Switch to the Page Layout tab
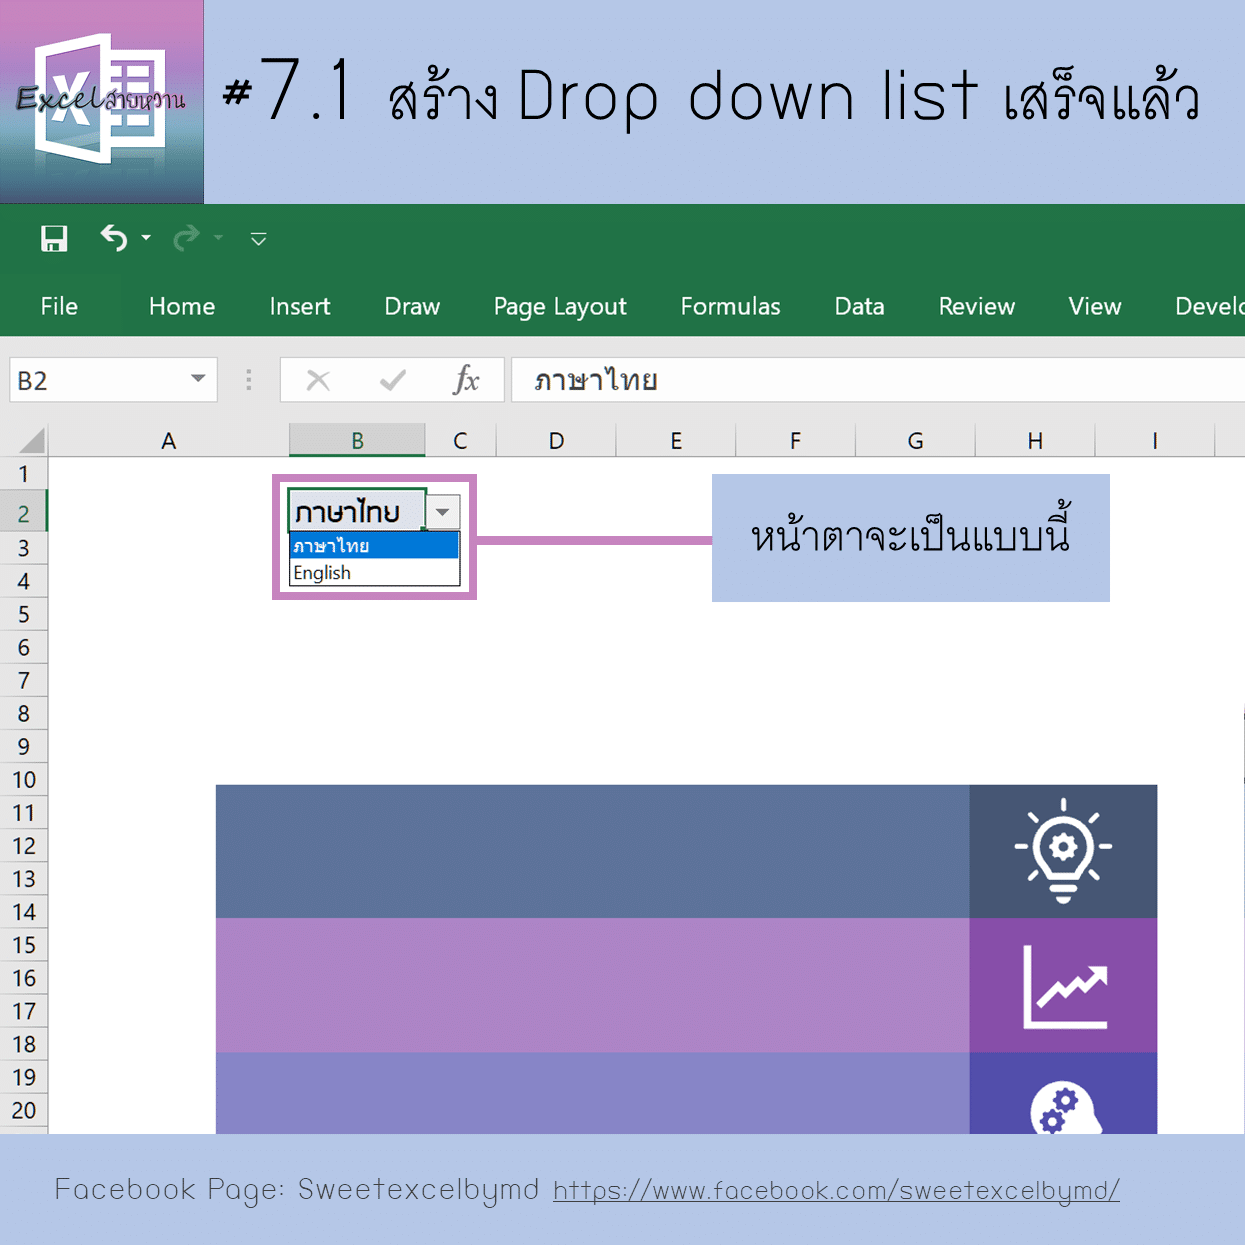The height and width of the screenshot is (1245, 1245). click(x=560, y=307)
